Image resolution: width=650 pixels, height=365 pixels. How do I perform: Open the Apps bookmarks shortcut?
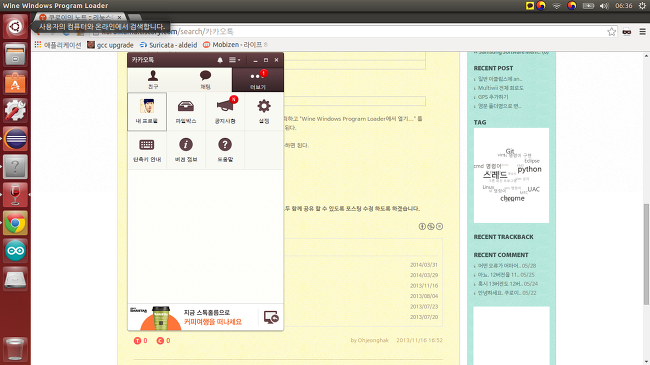pyautogui.click(x=58, y=45)
